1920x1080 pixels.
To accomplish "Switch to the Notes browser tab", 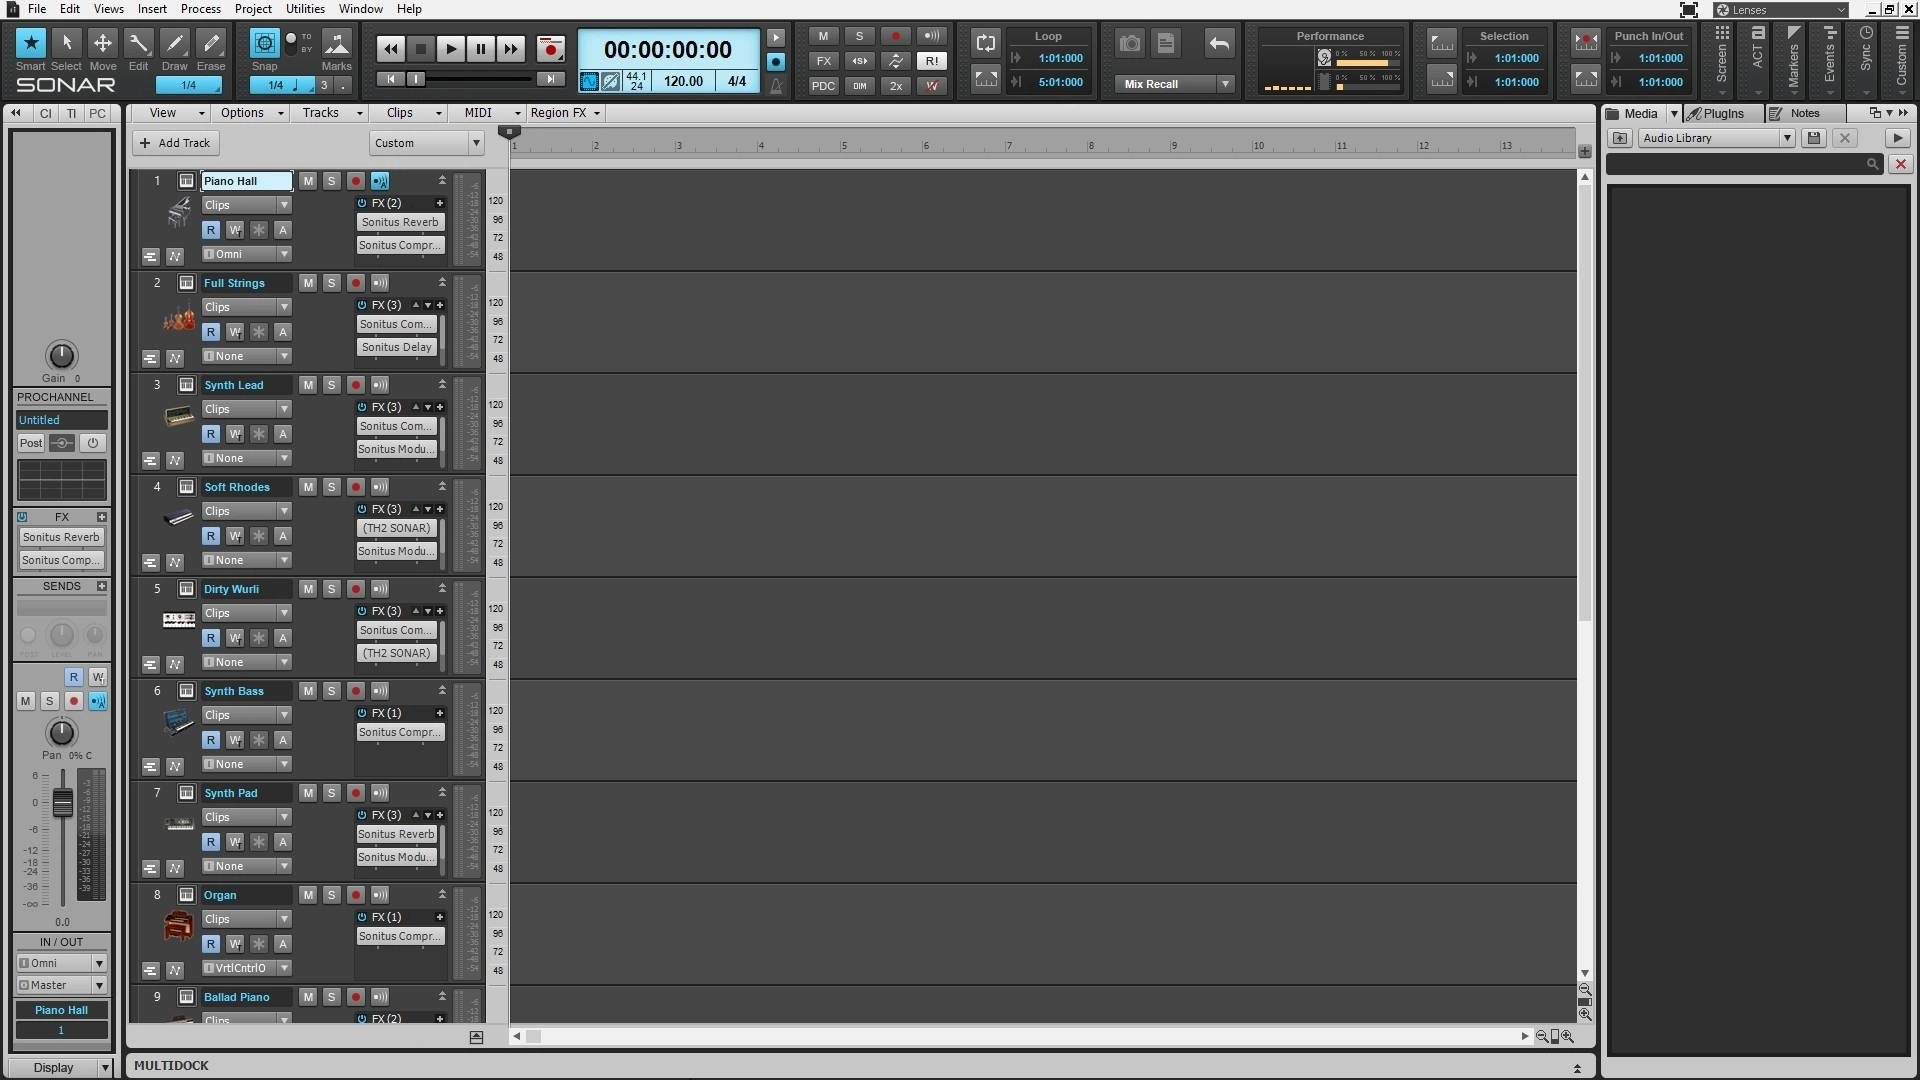I will (1805, 113).
